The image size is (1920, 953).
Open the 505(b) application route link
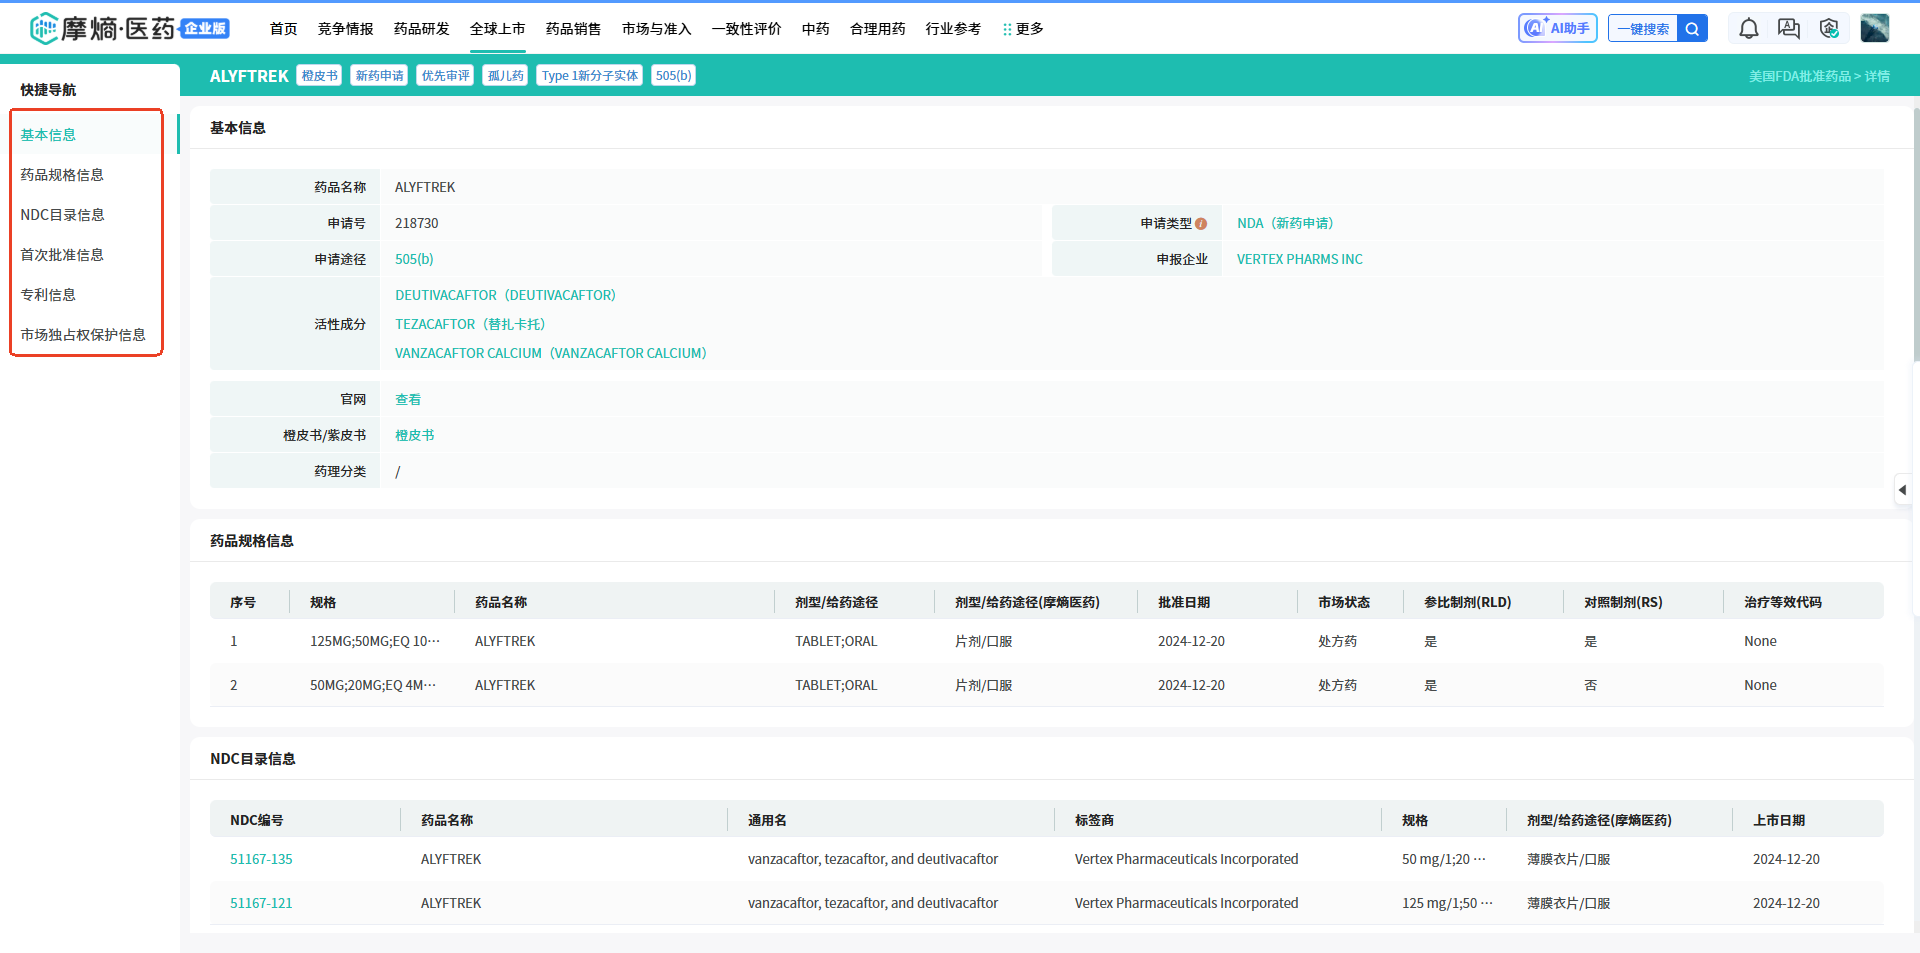pyautogui.click(x=414, y=259)
